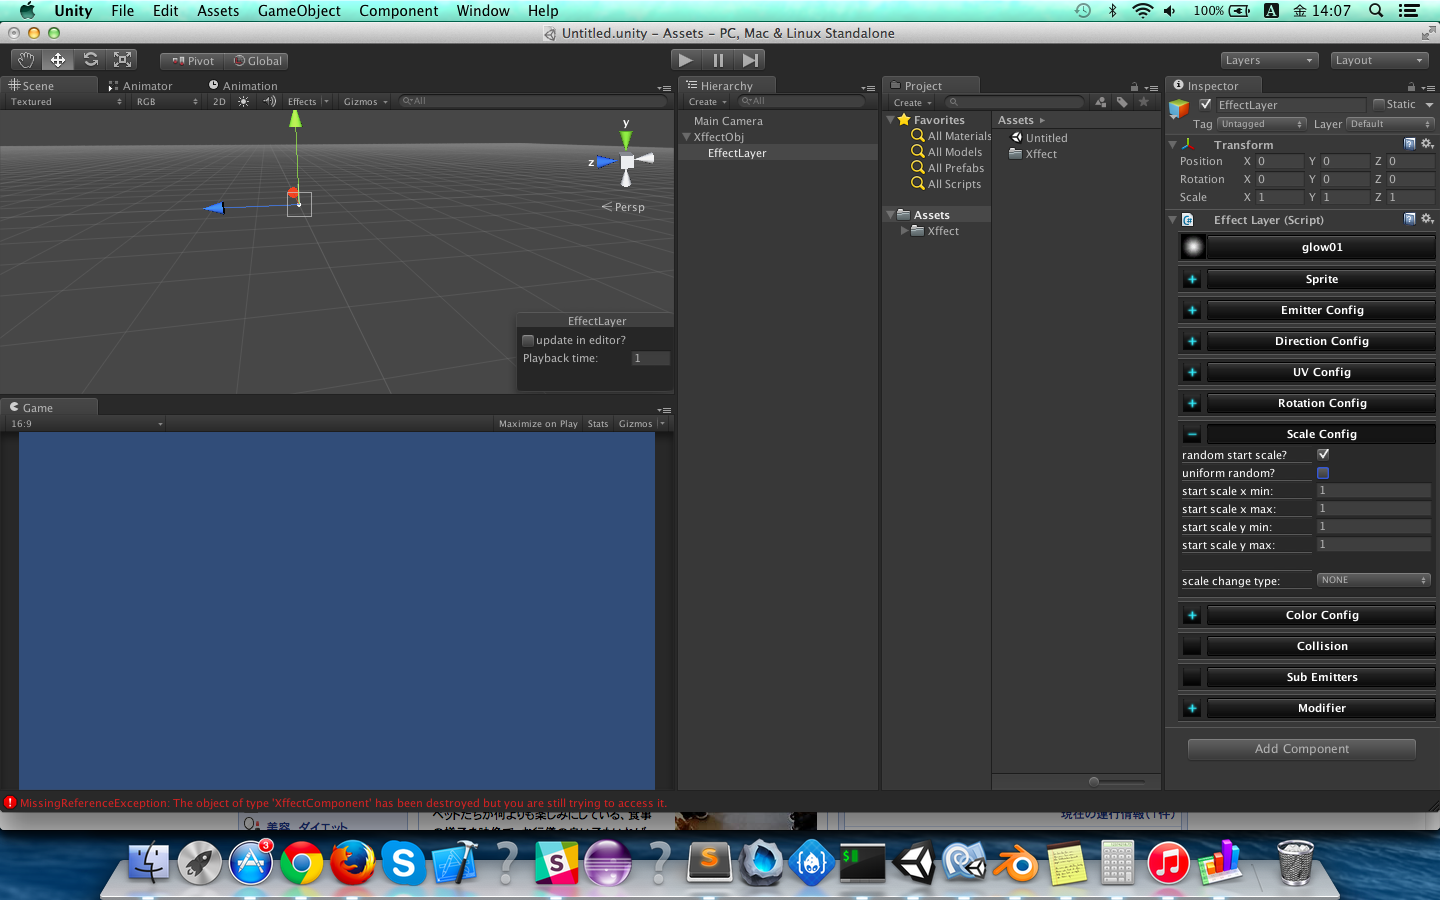This screenshot has height=900, width=1440.
Task: Click the Spotlight search icon in menu bar
Action: tap(1376, 11)
